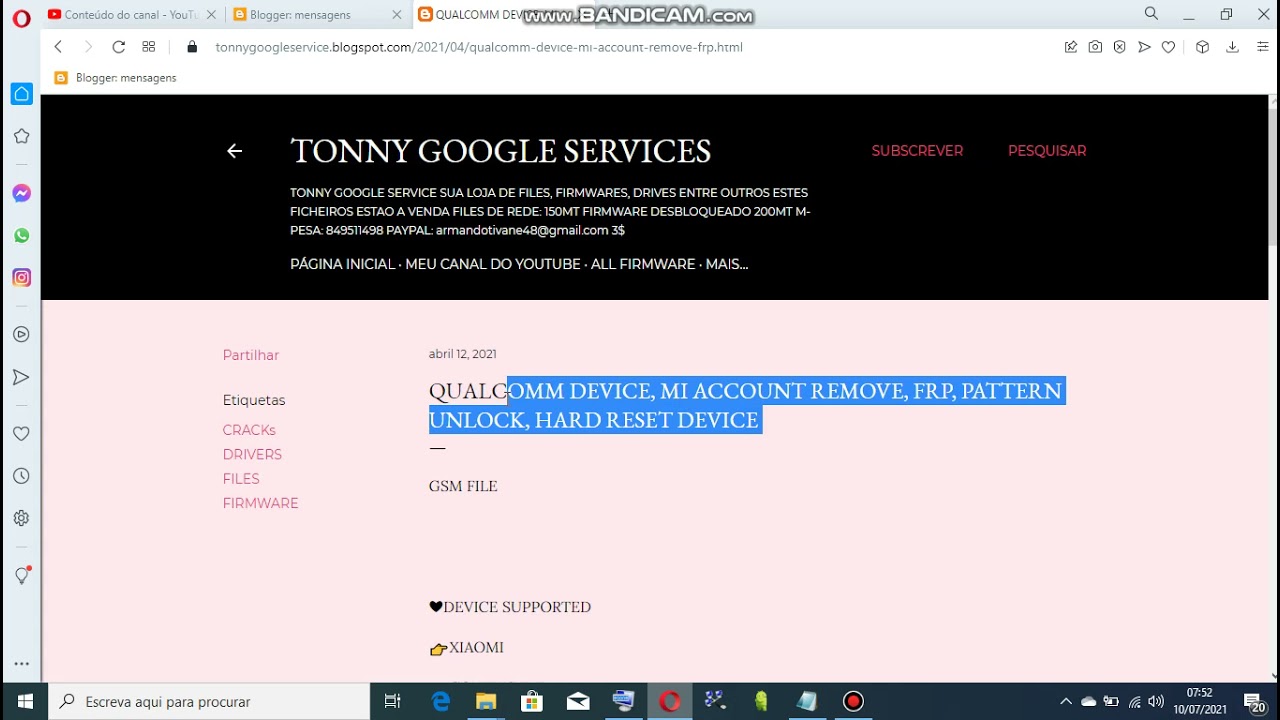Open Microsoft Store from taskbar
Image resolution: width=1280 pixels, height=720 pixels.
[x=532, y=701]
